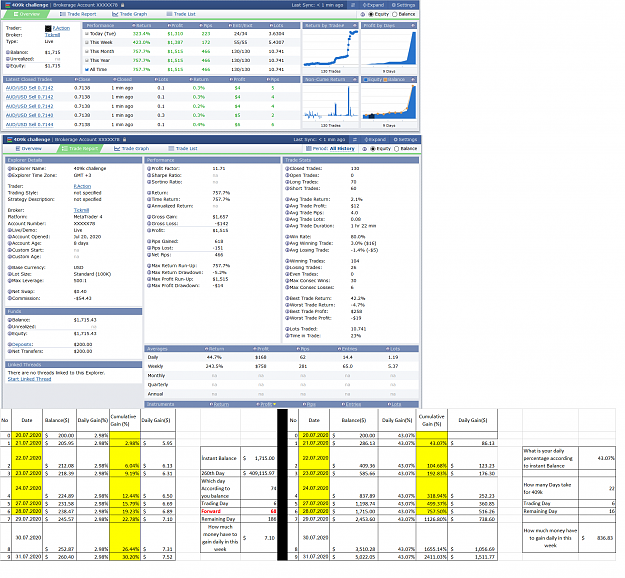
Task: Select the spreadsheet cell showing $ 409,115.97
Action: 259,473
